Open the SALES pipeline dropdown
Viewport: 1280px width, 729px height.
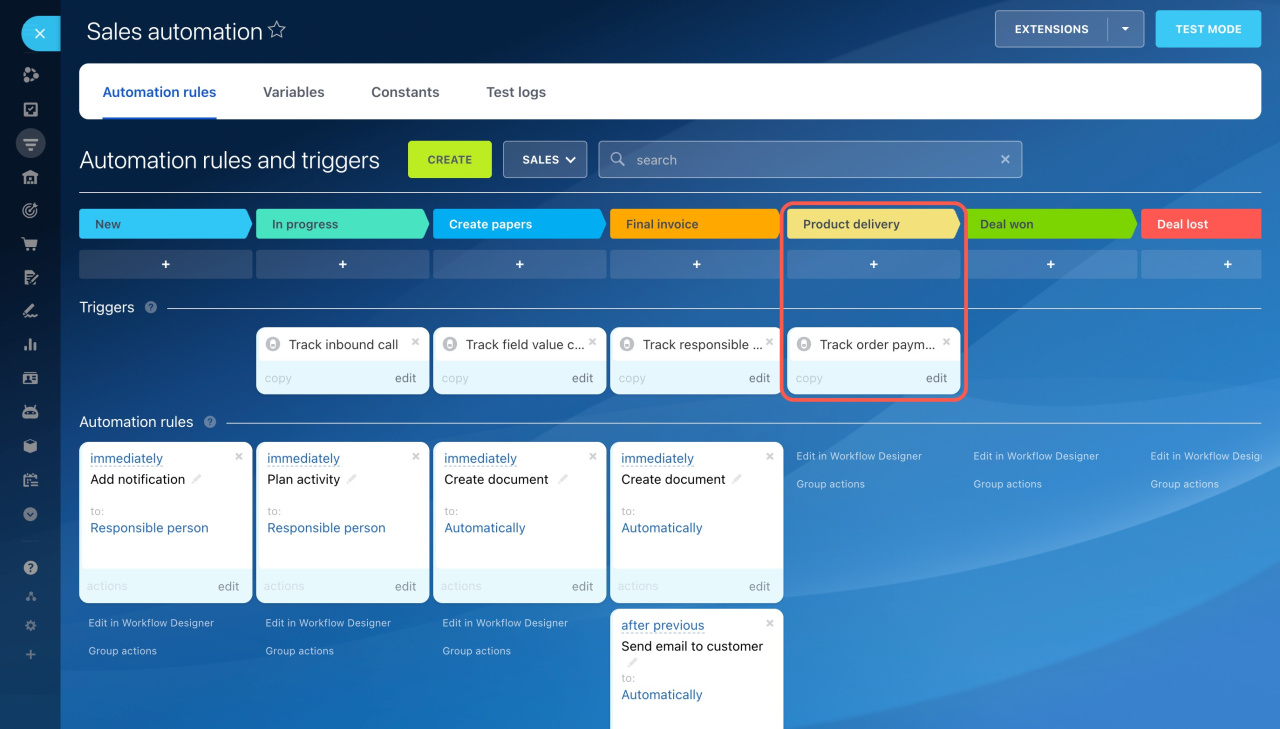tap(545, 160)
